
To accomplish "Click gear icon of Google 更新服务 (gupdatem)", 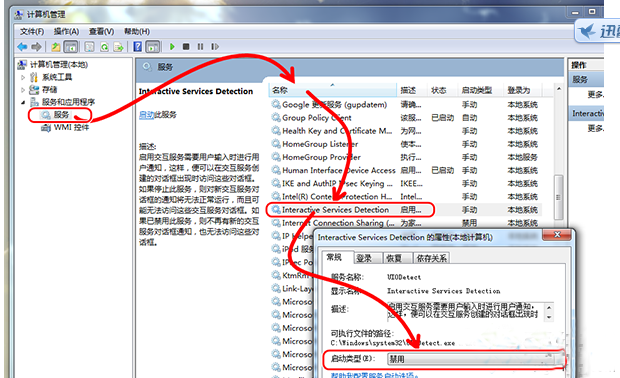I will coord(276,104).
